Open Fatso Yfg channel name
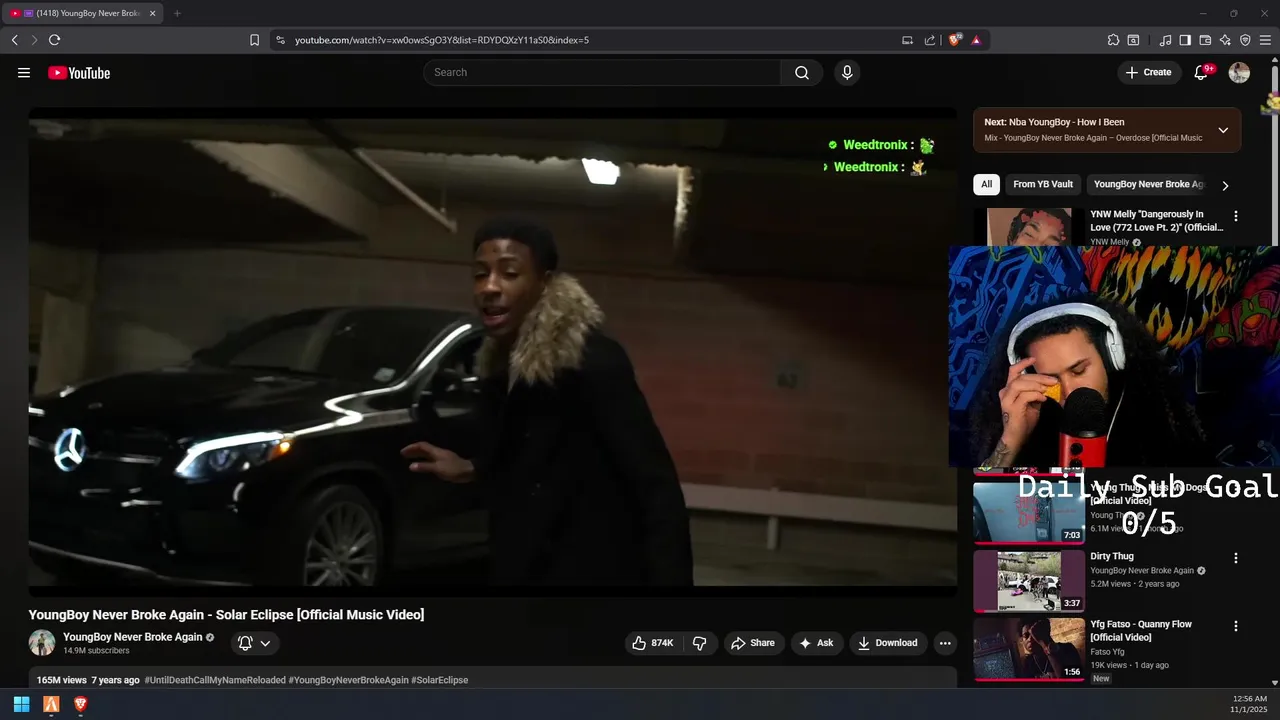 coord(1107,652)
